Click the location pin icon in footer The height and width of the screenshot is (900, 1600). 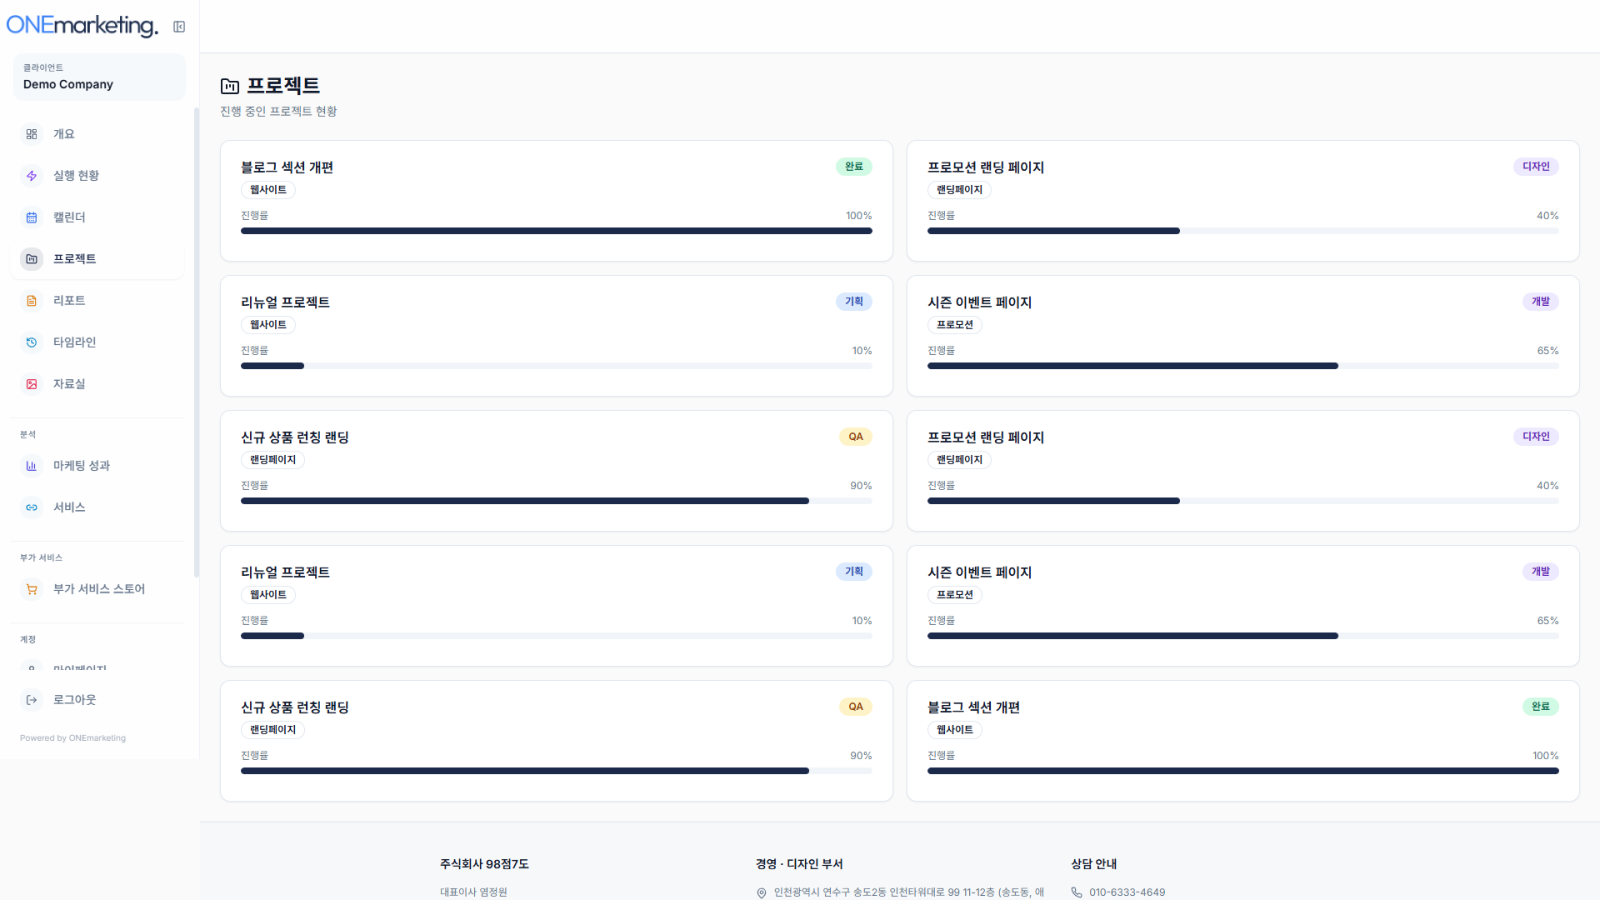tap(761, 892)
